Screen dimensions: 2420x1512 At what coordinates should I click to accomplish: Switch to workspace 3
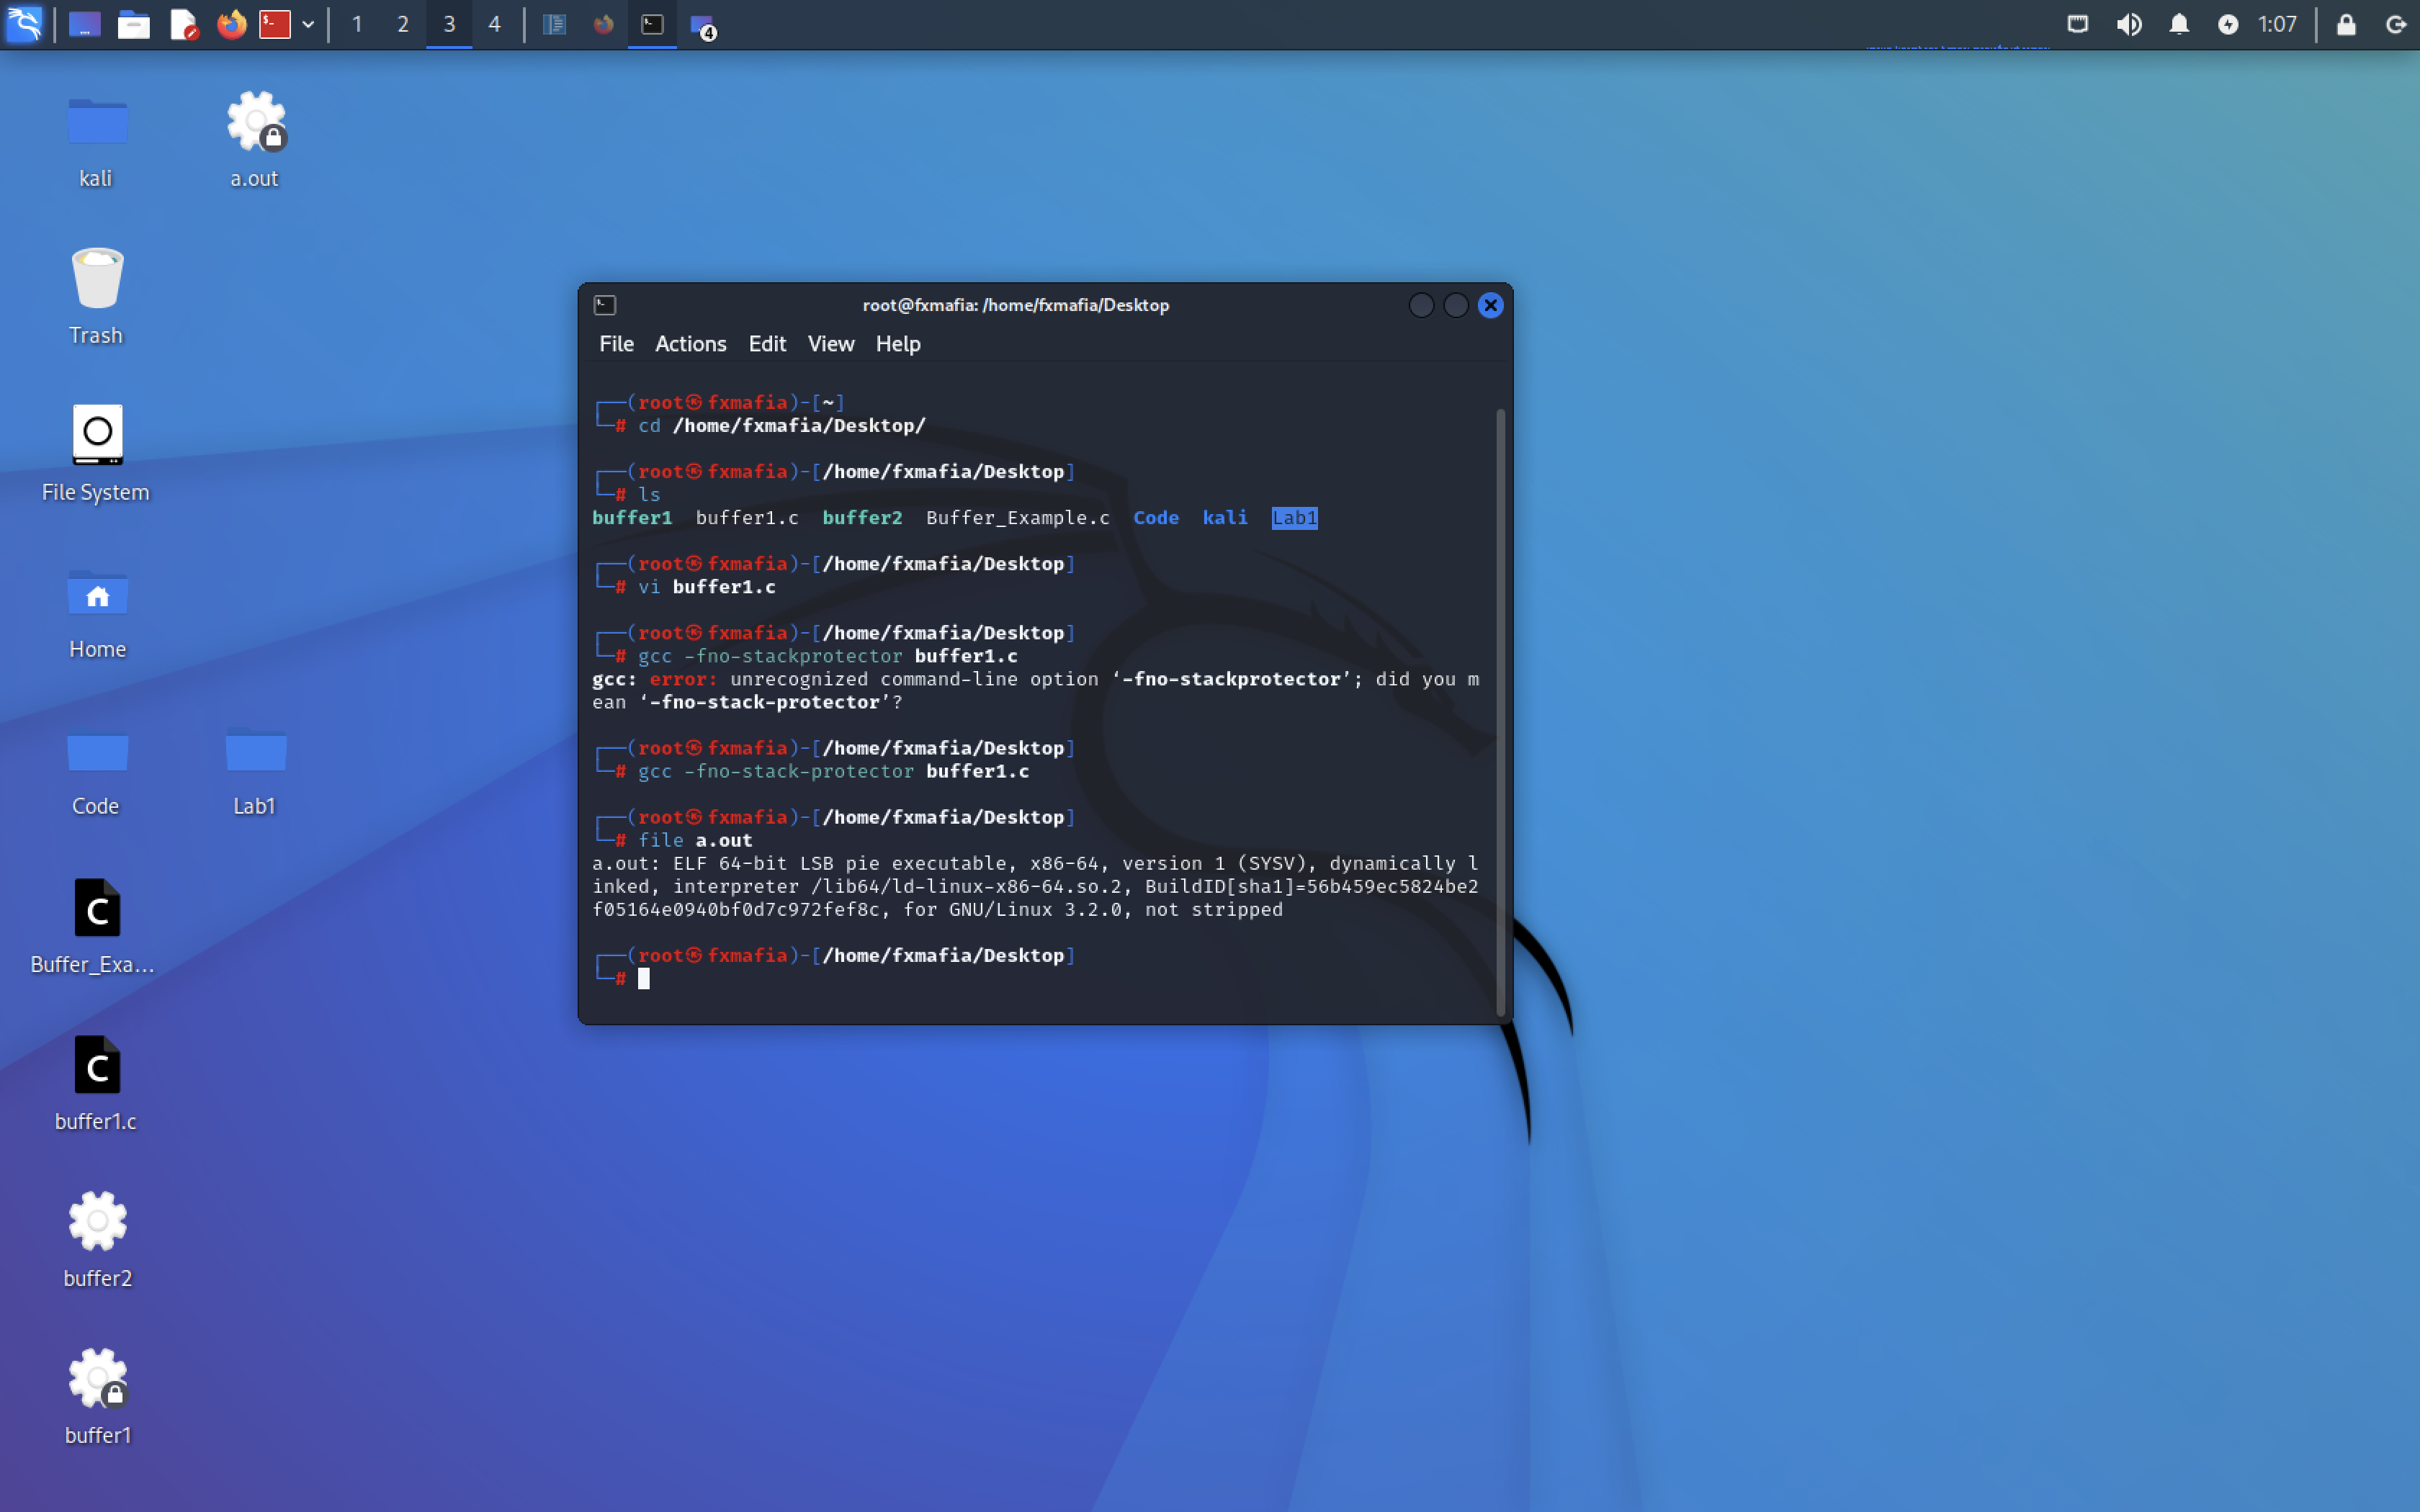449,24
